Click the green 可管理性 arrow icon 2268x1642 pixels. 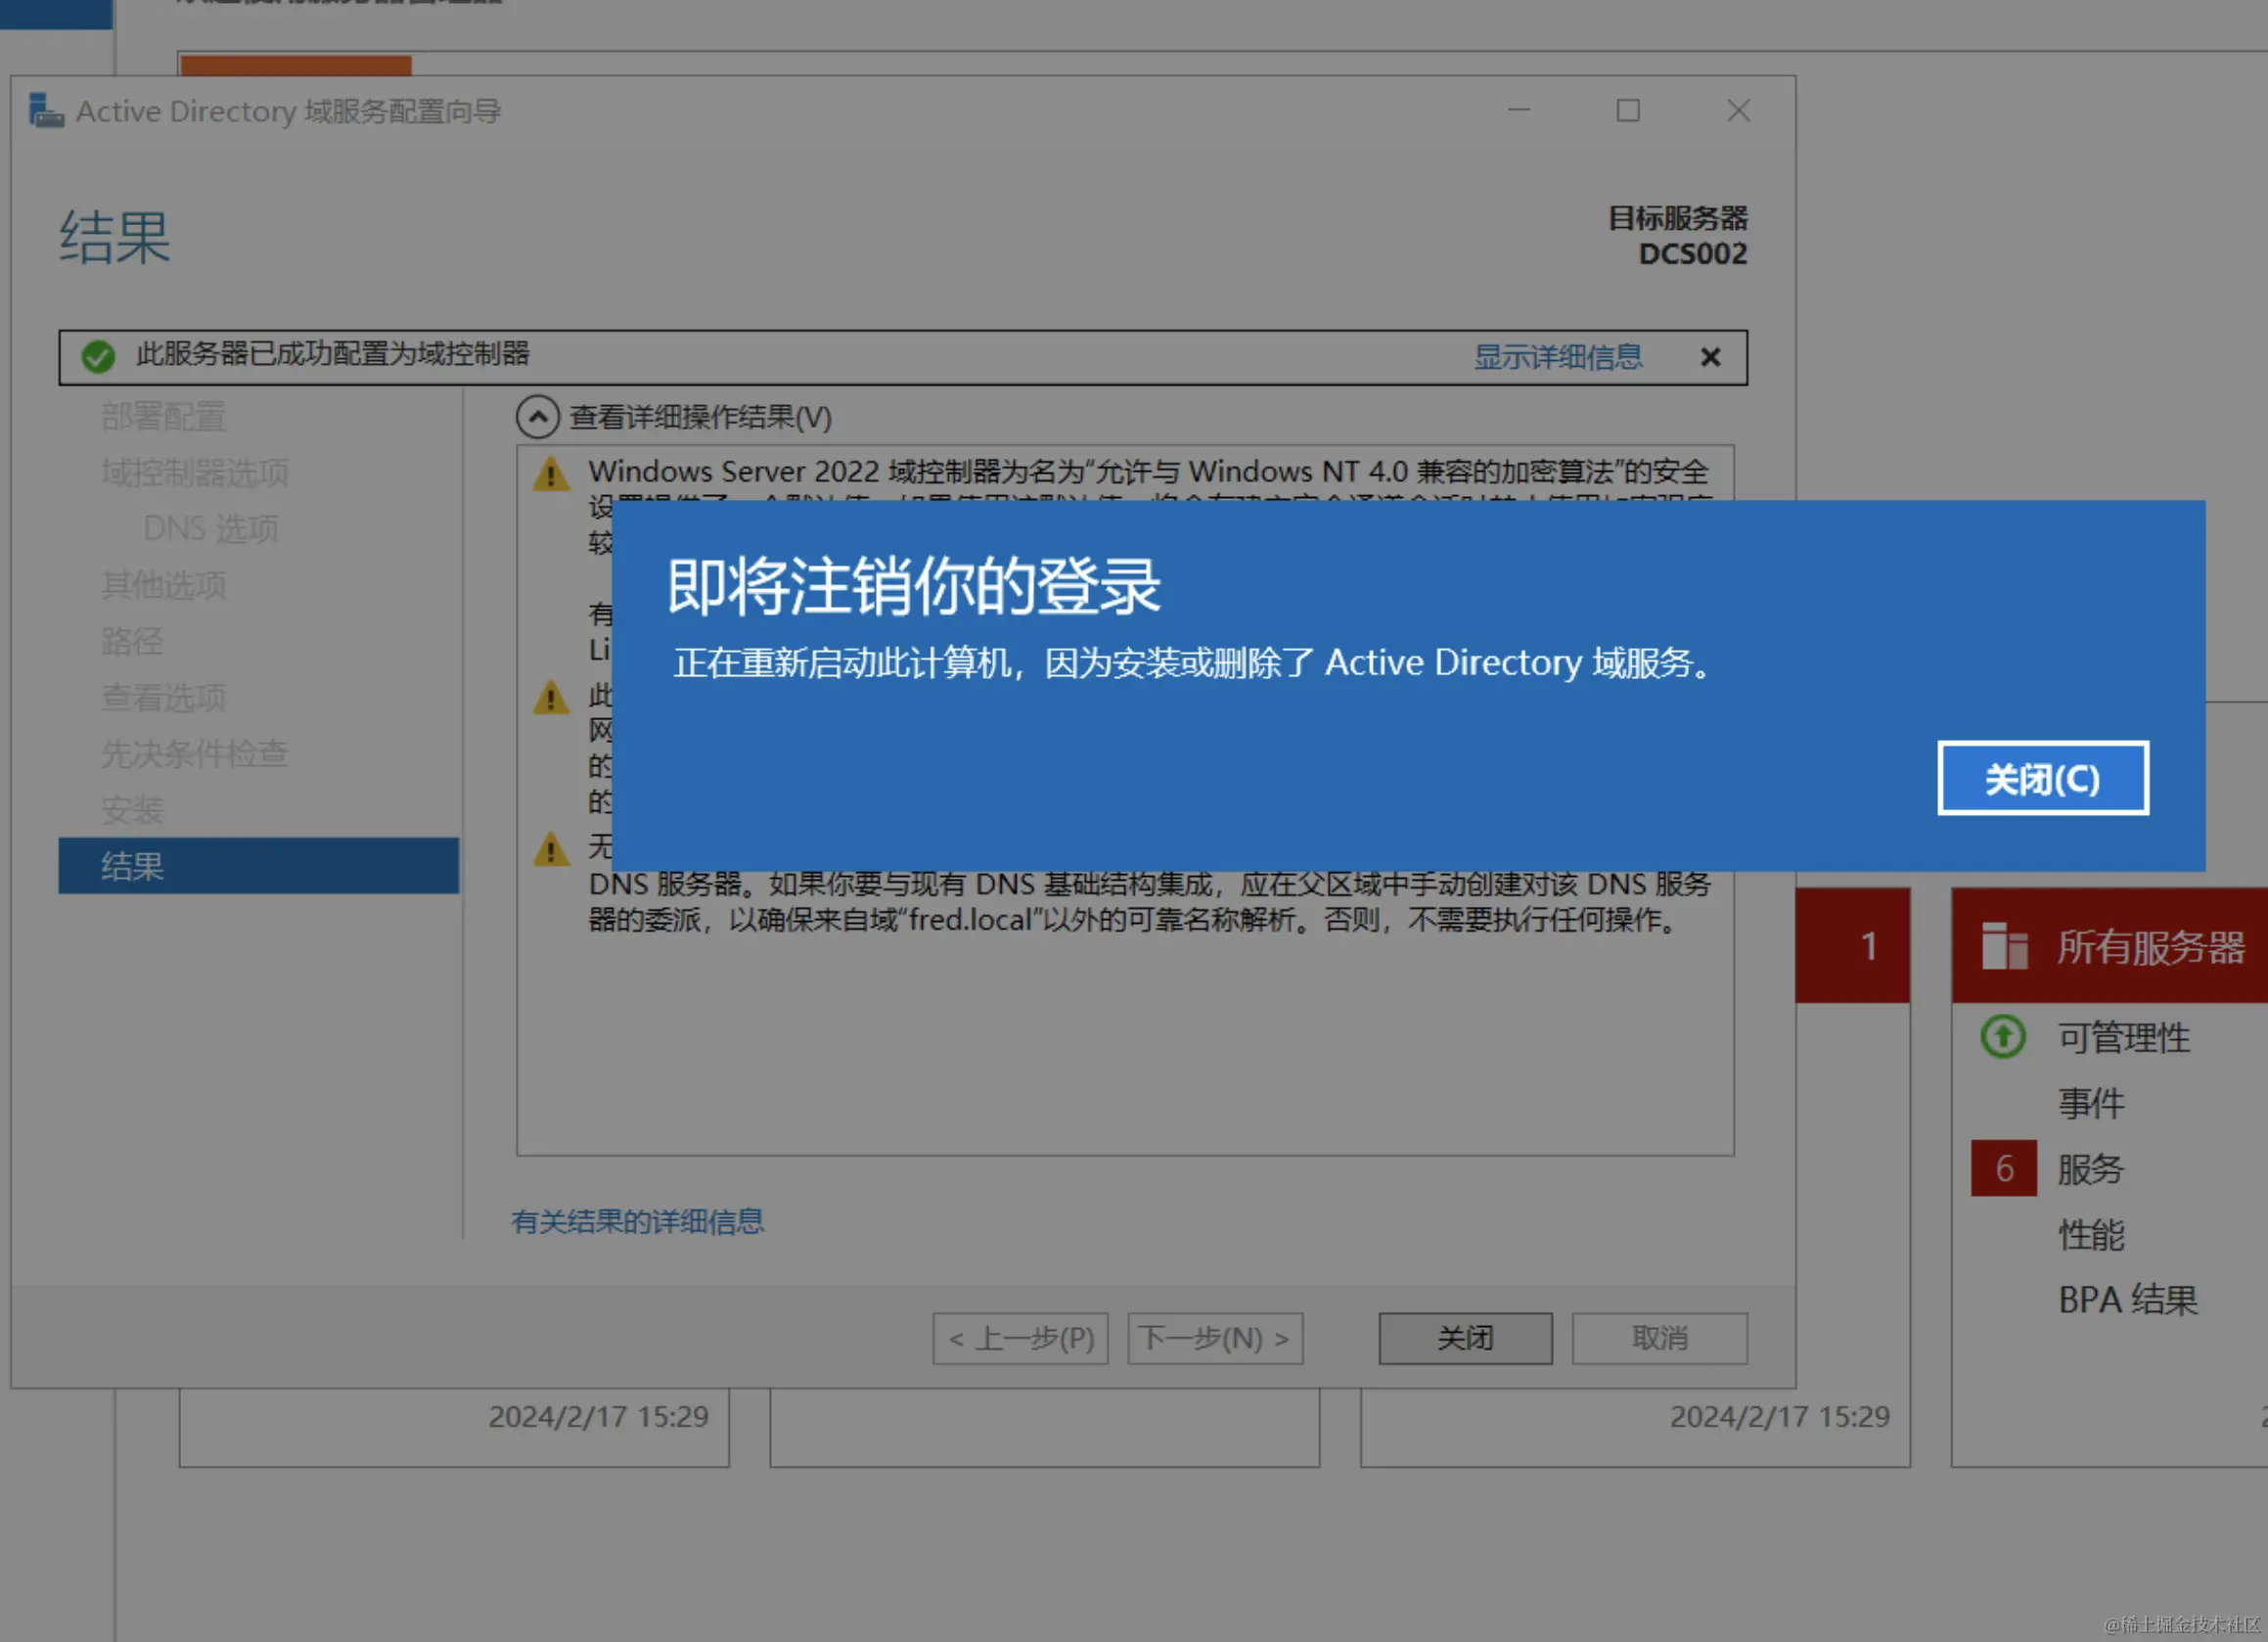coord(2001,1037)
